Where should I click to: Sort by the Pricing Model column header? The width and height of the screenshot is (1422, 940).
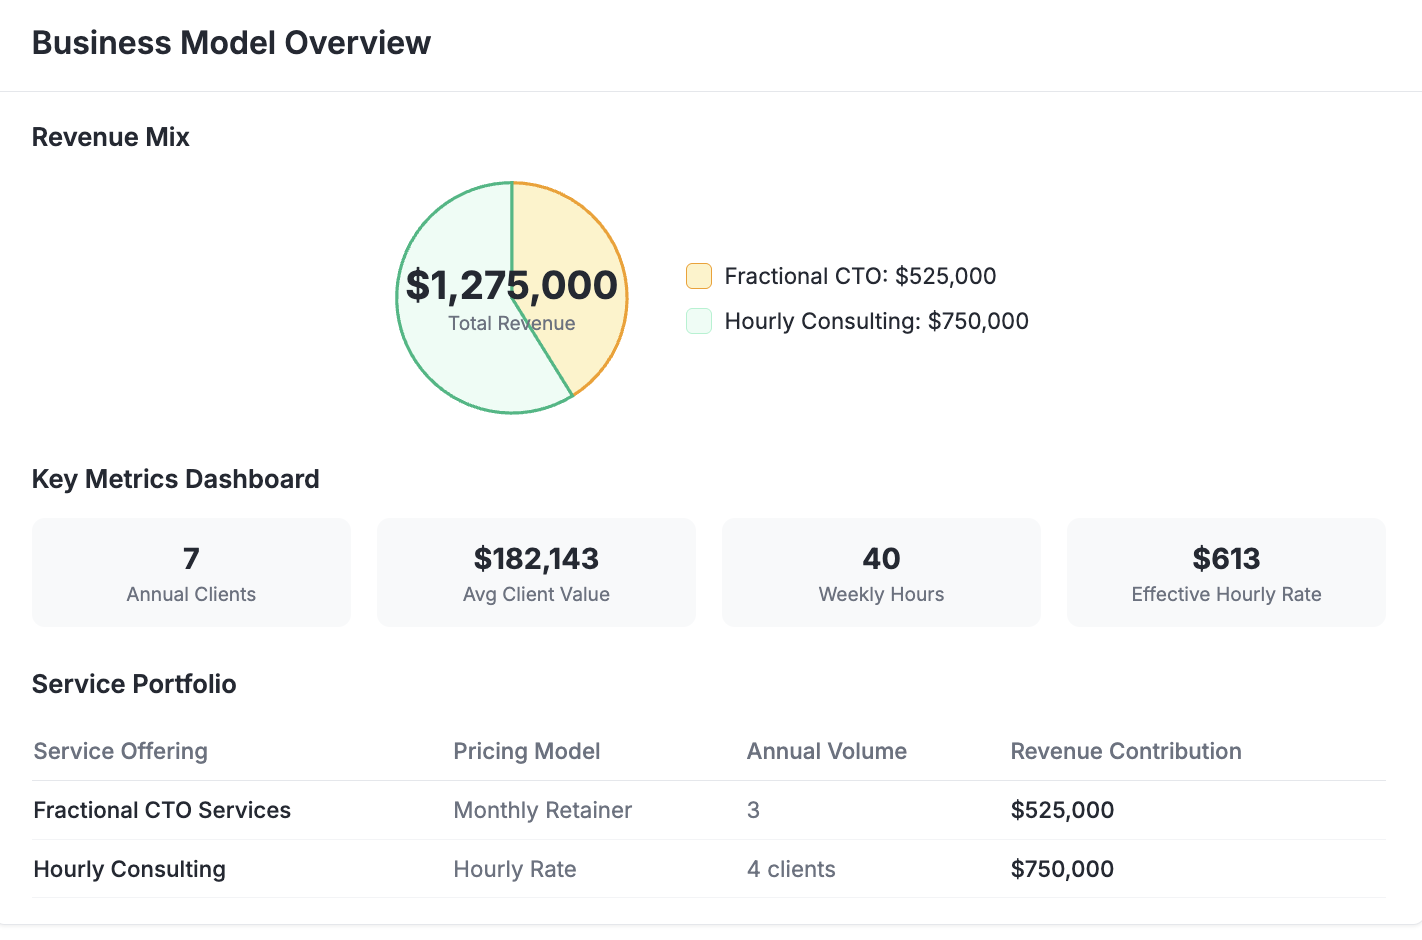point(527,751)
